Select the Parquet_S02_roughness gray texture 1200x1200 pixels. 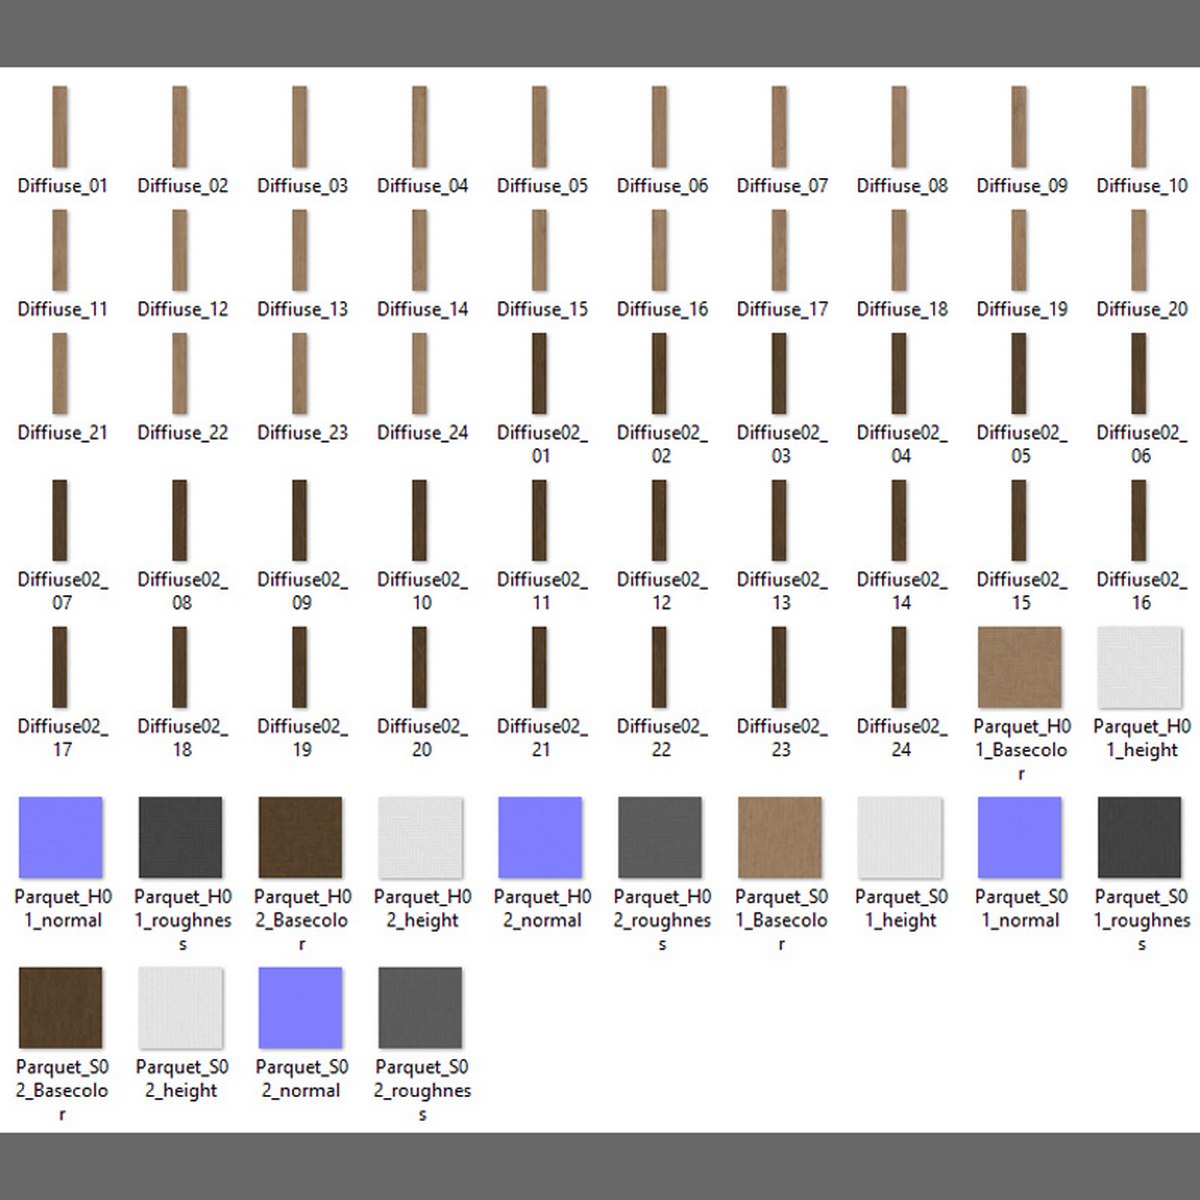tap(420, 1008)
